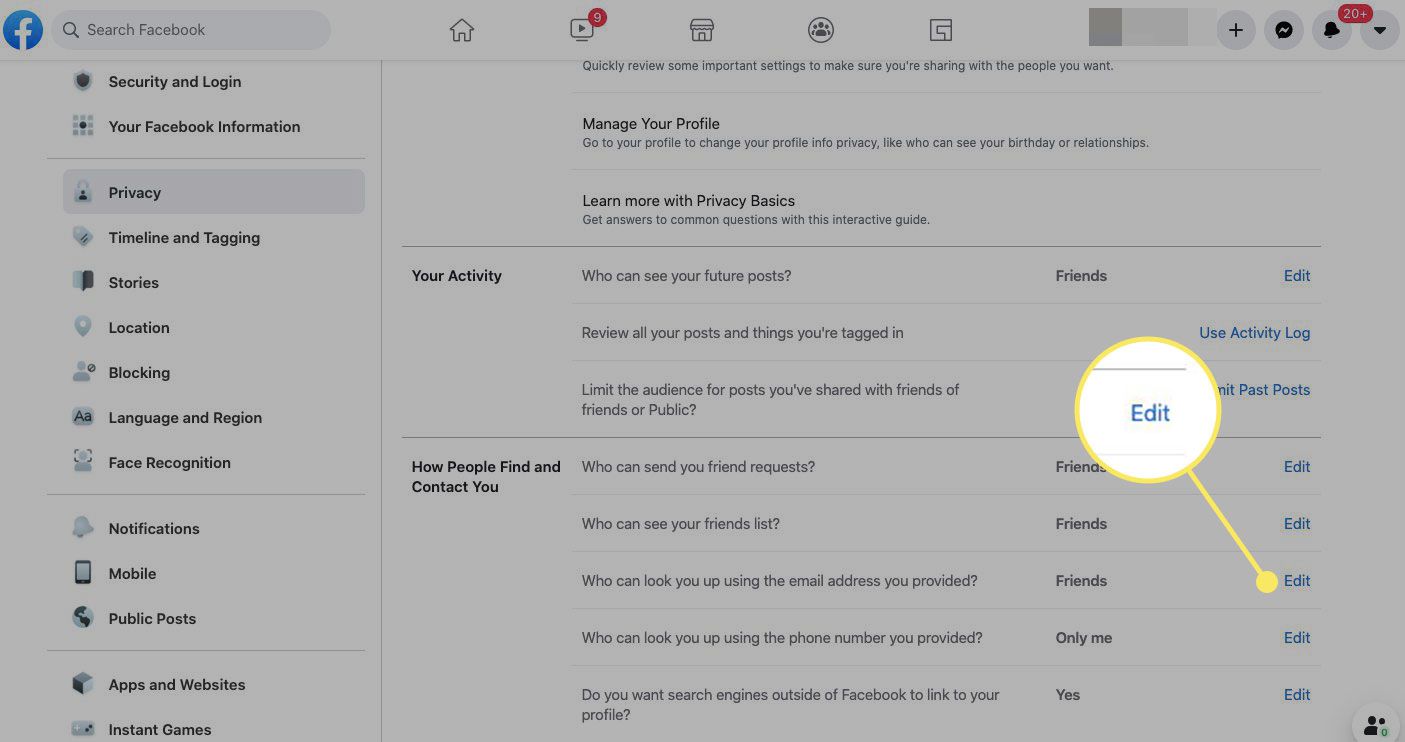Edit phone number lookup setting

click(1297, 638)
